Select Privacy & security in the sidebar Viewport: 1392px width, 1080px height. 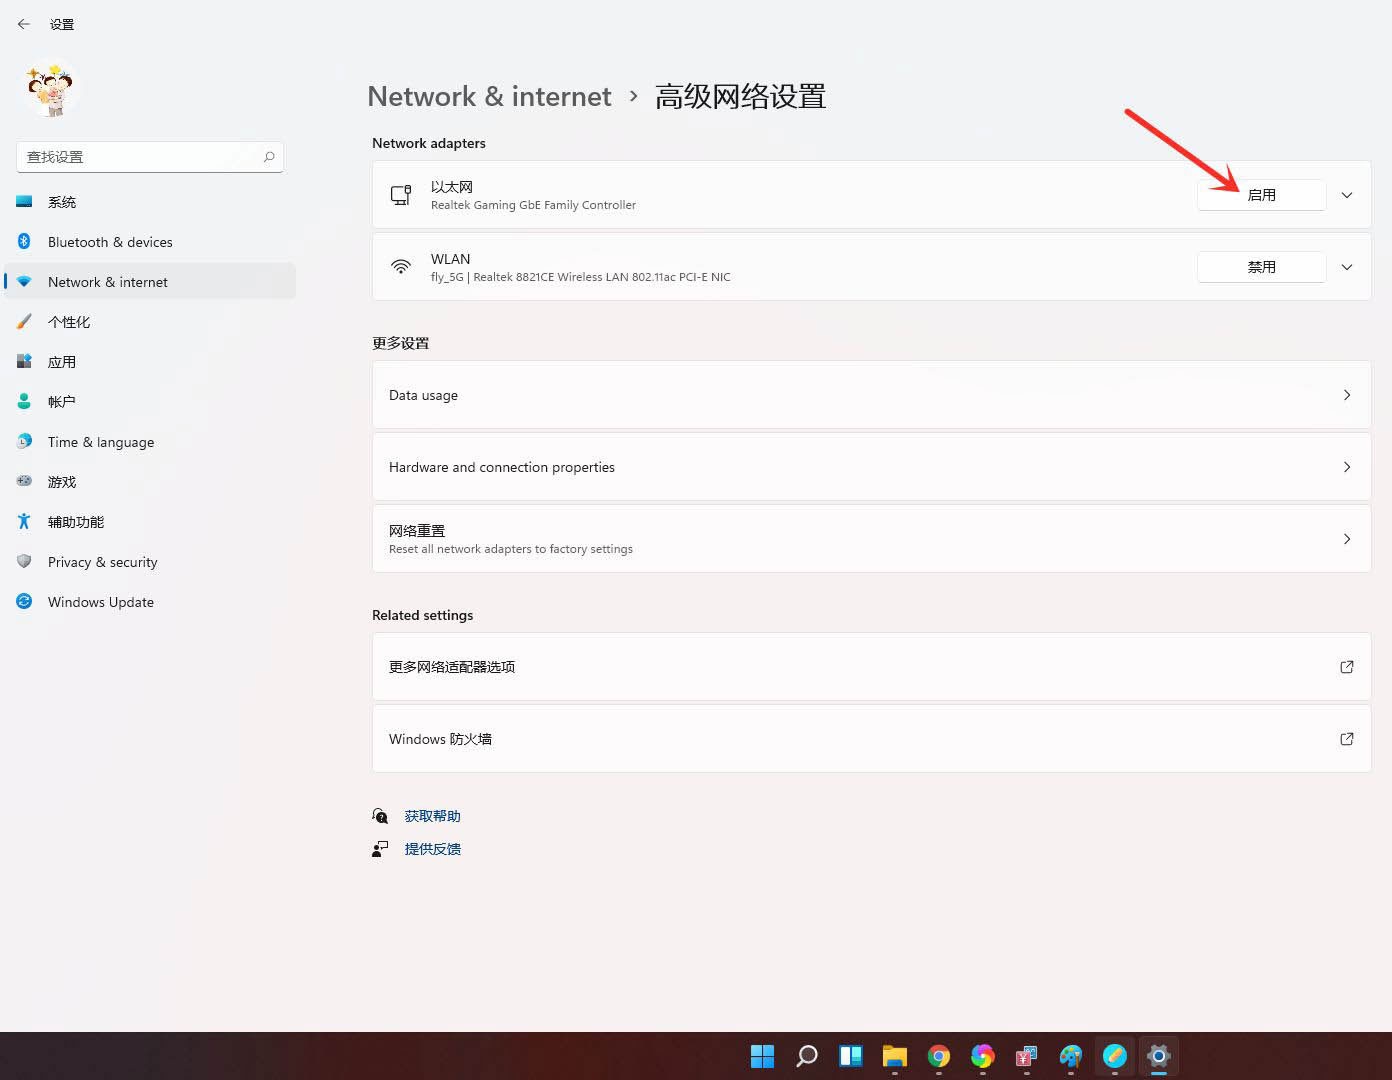pos(102,561)
